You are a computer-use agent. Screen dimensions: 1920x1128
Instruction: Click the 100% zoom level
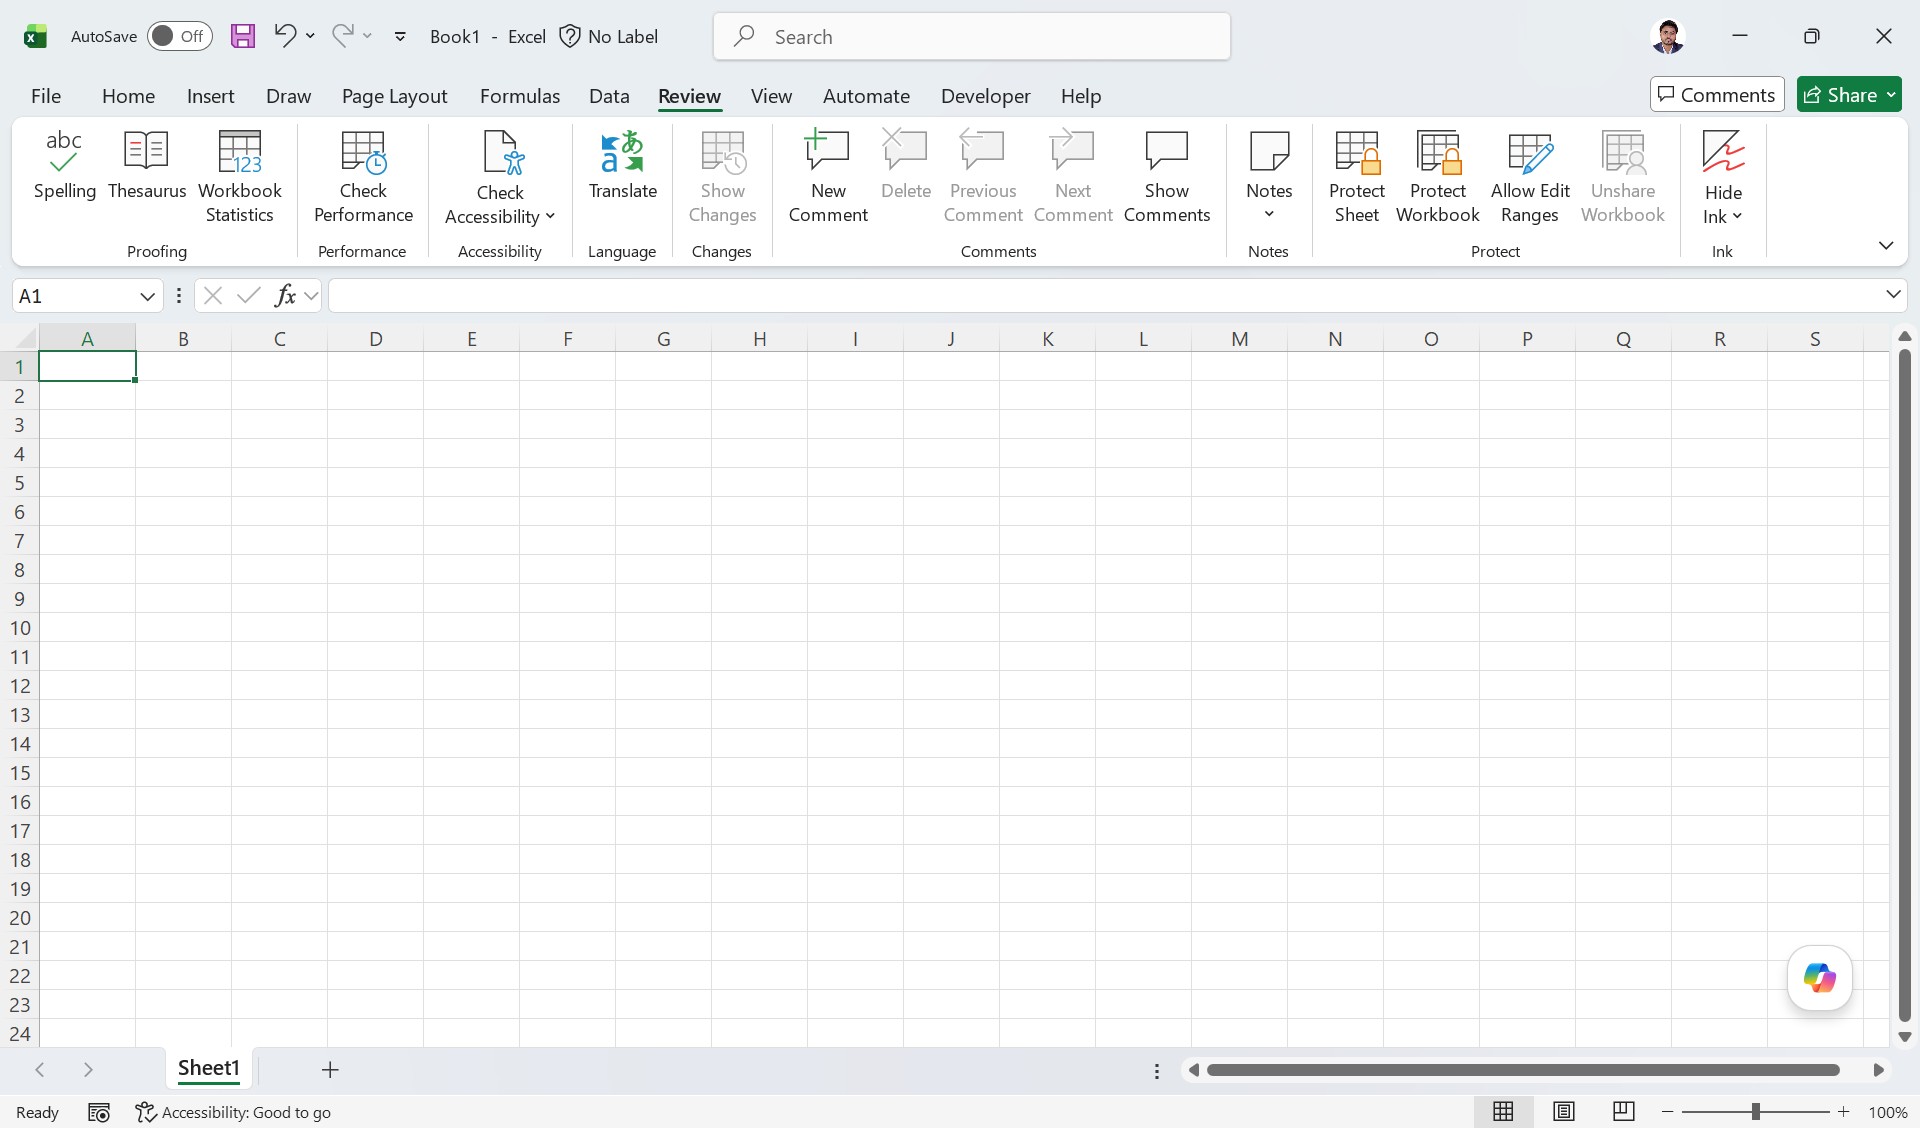coord(1888,1112)
